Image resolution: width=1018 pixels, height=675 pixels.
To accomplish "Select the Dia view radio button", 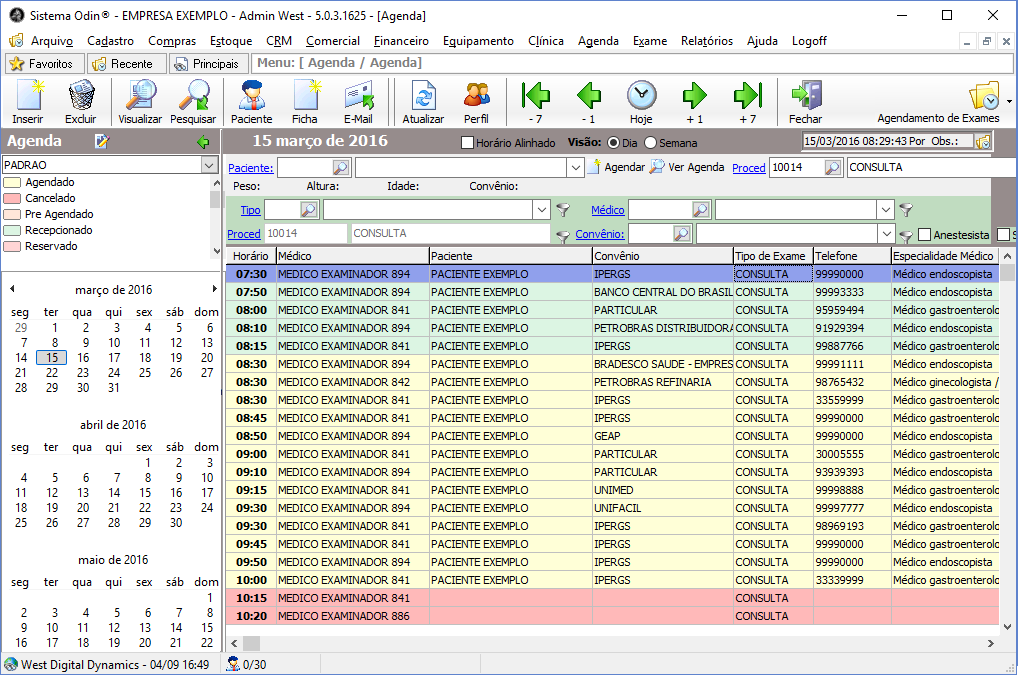I will [x=614, y=143].
